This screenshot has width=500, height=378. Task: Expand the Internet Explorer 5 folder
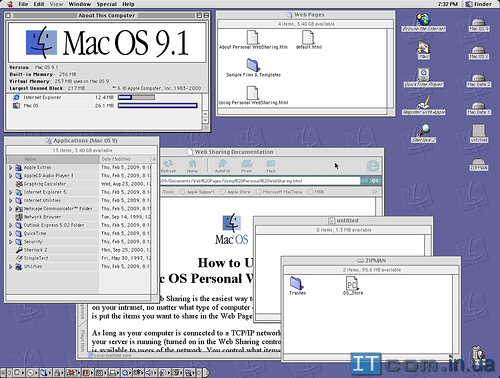point(11,192)
